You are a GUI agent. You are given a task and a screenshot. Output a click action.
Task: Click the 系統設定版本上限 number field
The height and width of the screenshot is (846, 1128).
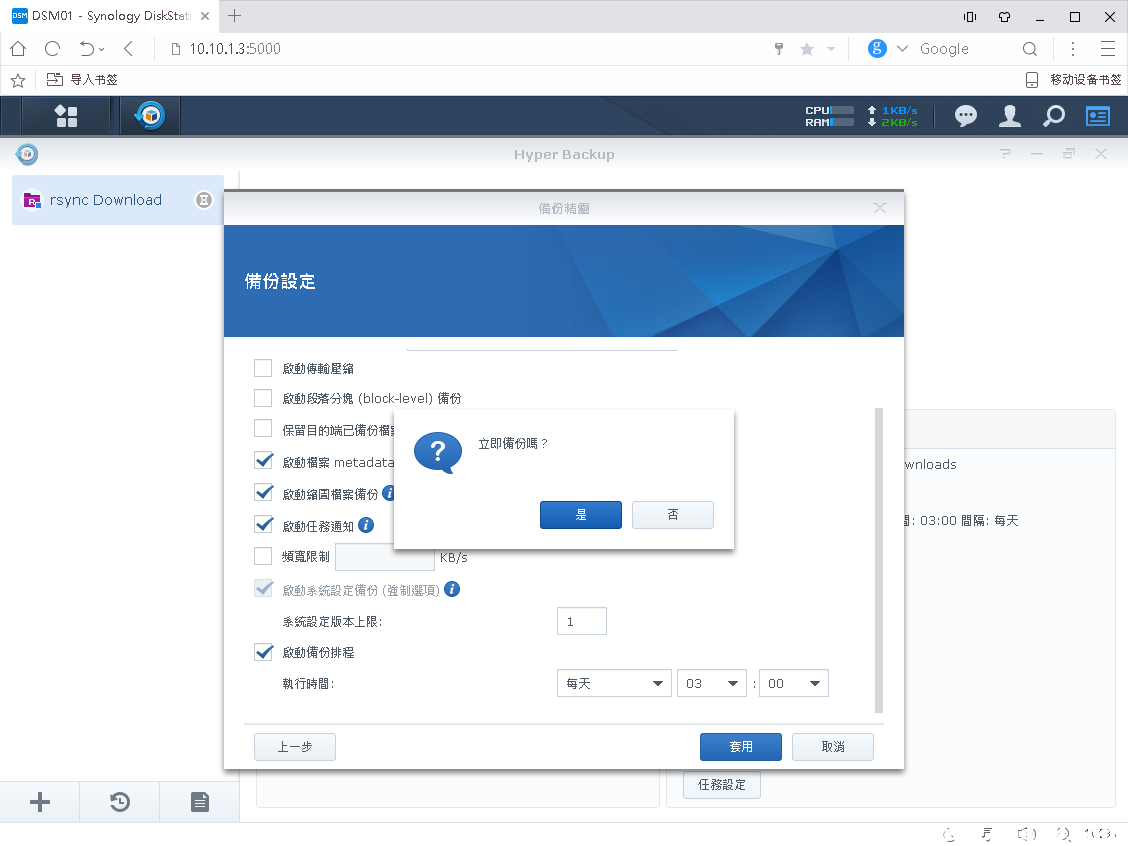(581, 621)
